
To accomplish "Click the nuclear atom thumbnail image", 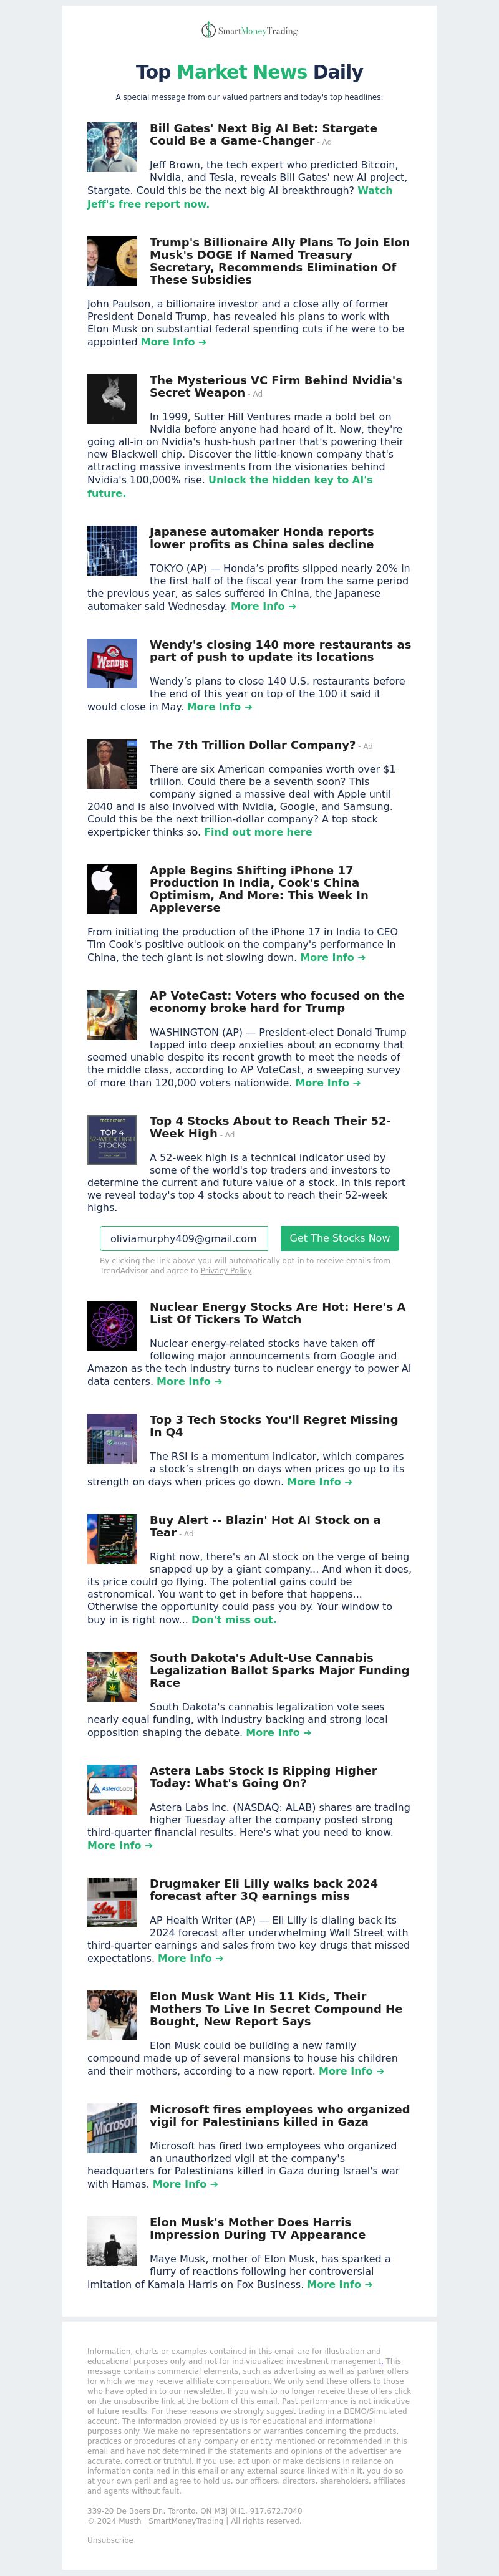I will (112, 1325).
